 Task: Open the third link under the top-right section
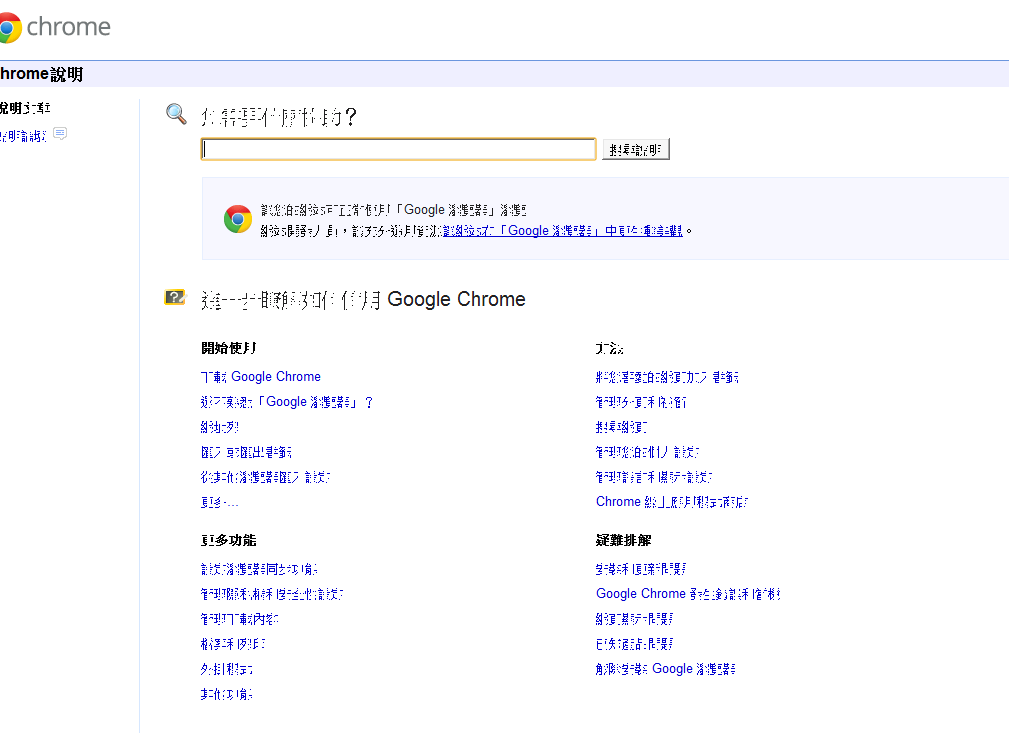click(622, 427)
